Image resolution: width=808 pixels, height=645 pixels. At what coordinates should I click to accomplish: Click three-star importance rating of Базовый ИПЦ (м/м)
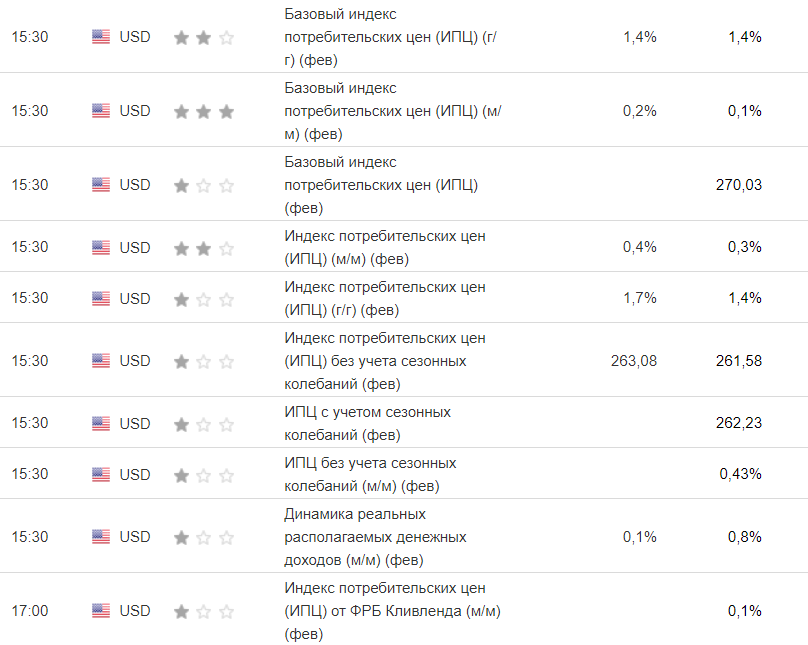(204, 111)
